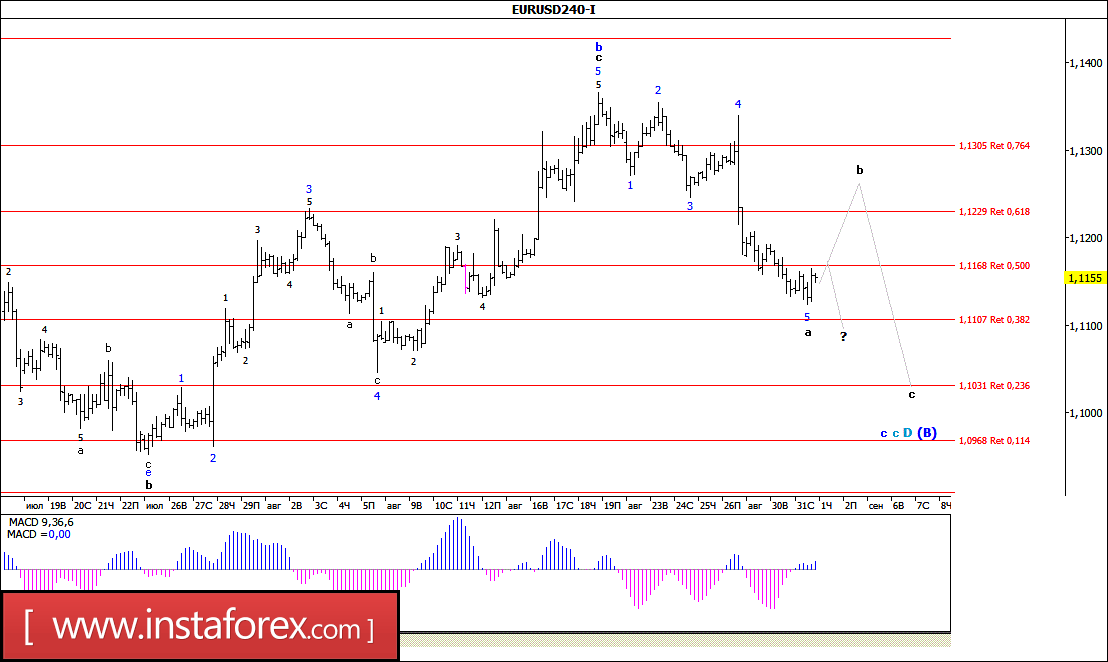Select the projected wave b label at forecast peak
This screenshot has height=662, width=1108.
(x=860, y=170)
